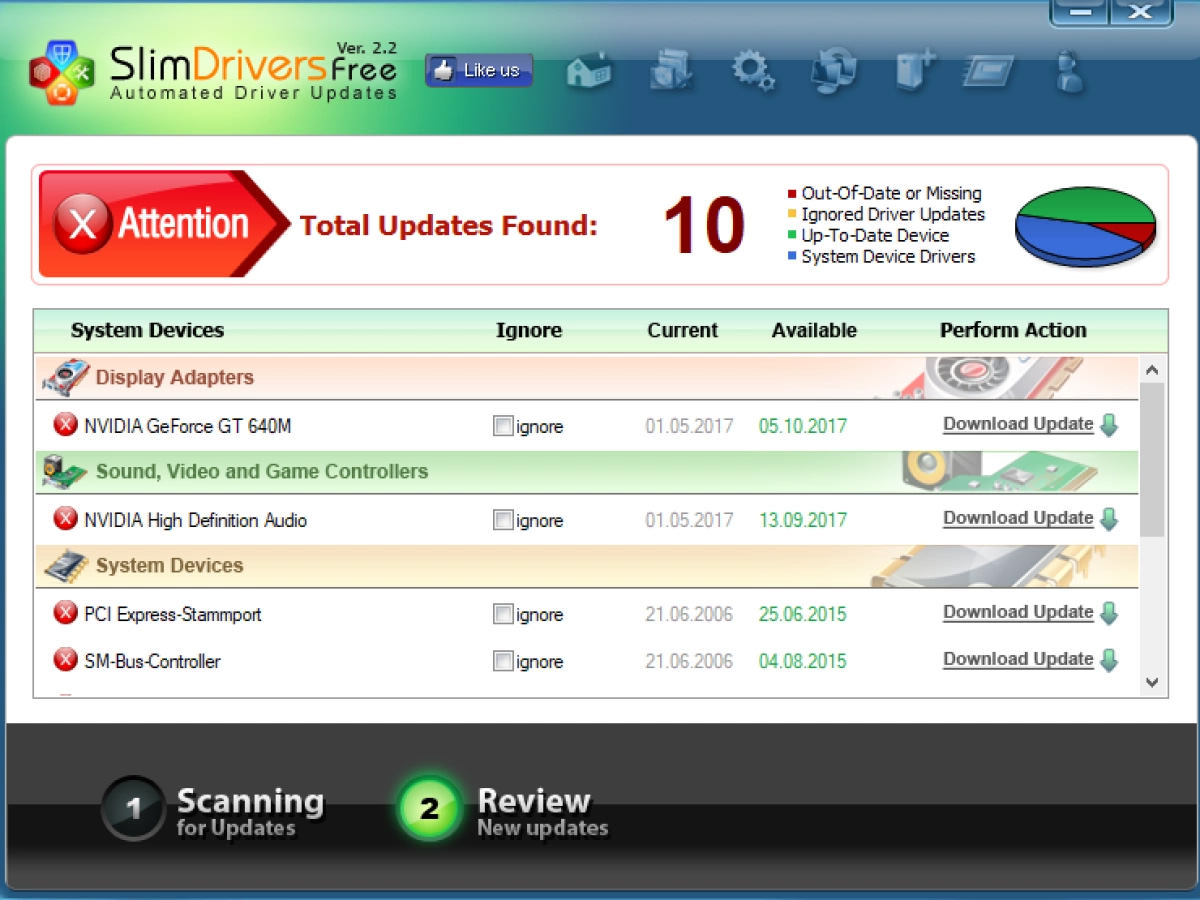Viewport: 1200px width, 900px height.
Task: Click the System Devices column header
Action: click(x=147, y=330)
